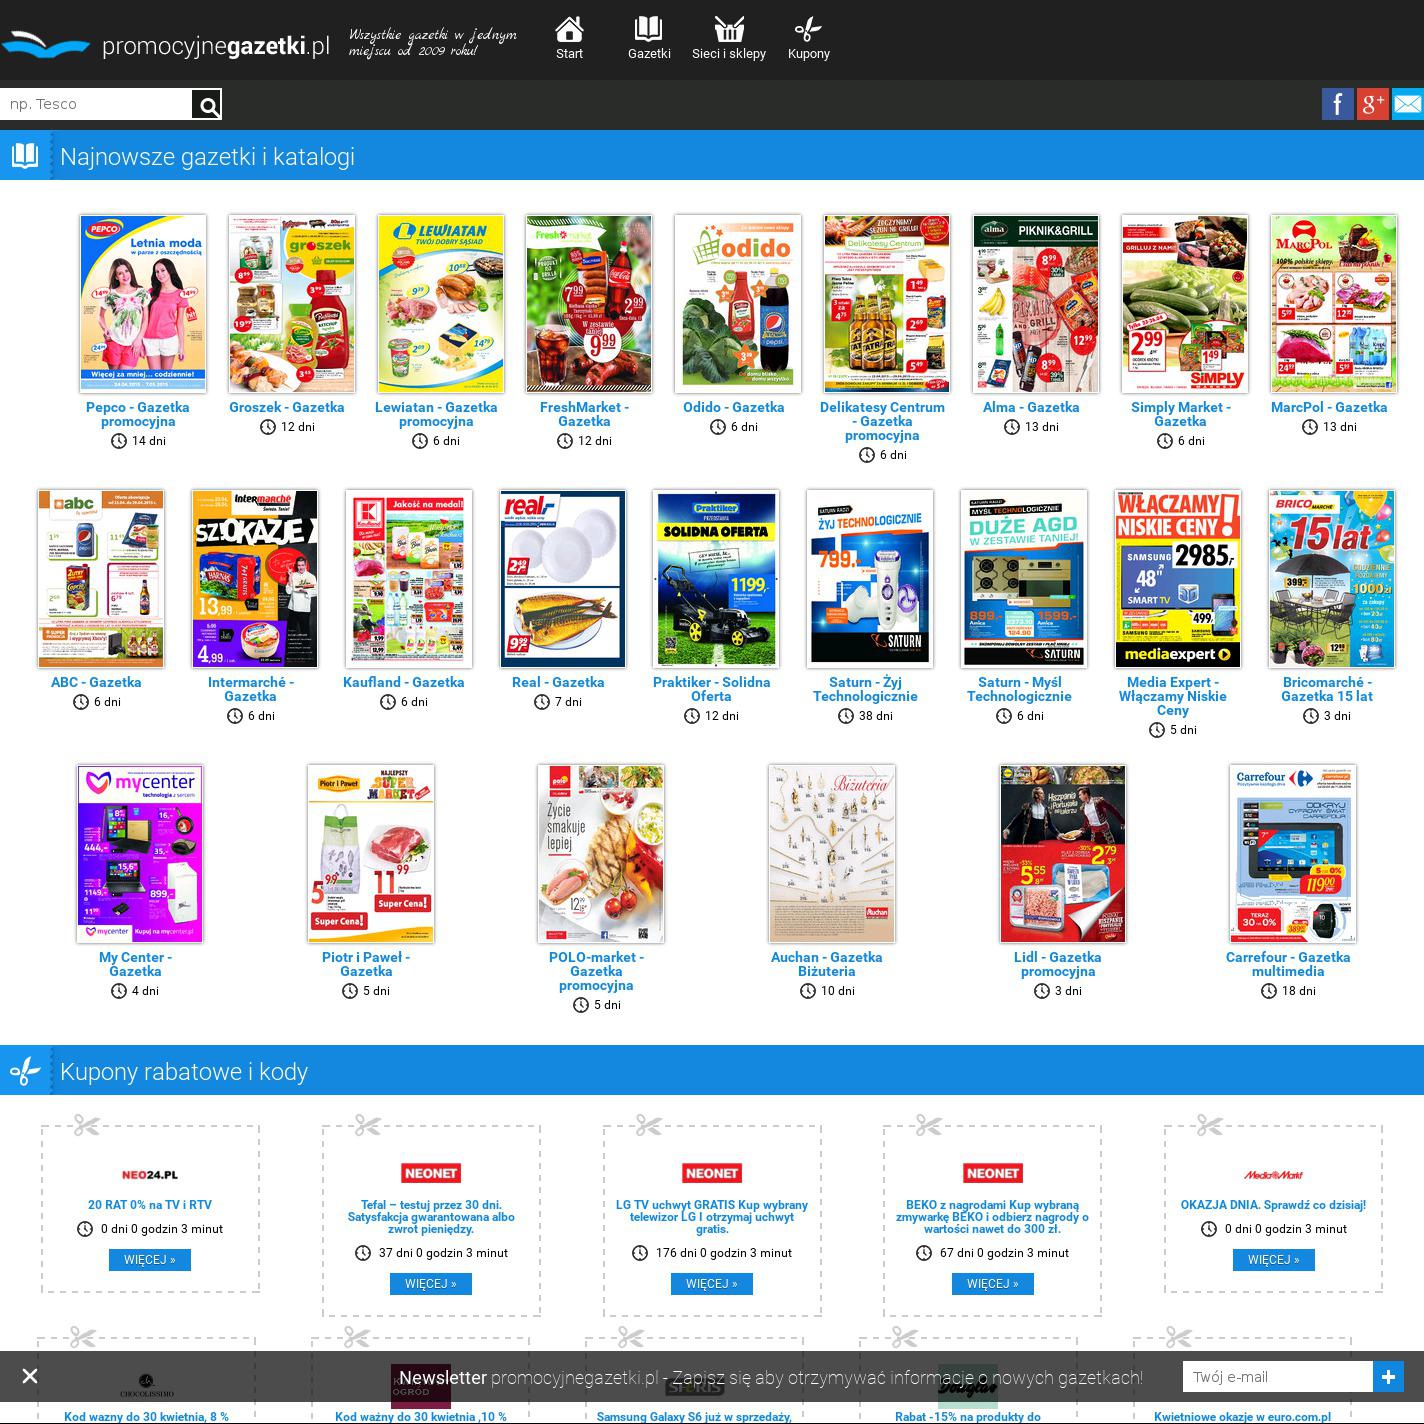This screenshot has width=1424, height=1424.
Task: Click the search magnifier icon
Action: click(x=207, y=105)
